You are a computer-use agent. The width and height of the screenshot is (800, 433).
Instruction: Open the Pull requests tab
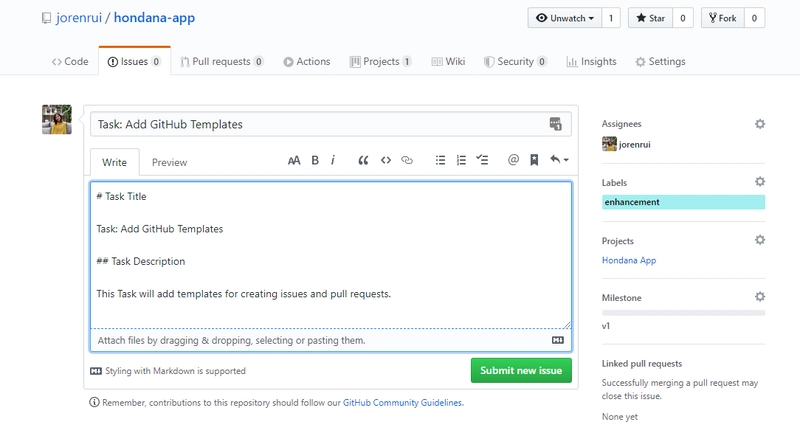click(223, 61)
